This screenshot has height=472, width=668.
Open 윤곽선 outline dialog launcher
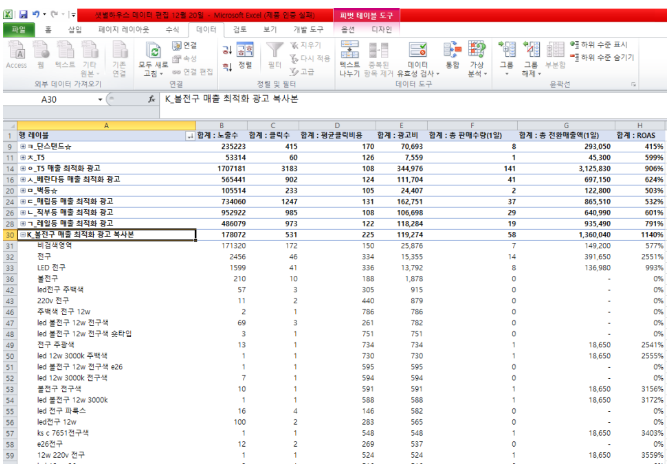(x=633, y=85)
